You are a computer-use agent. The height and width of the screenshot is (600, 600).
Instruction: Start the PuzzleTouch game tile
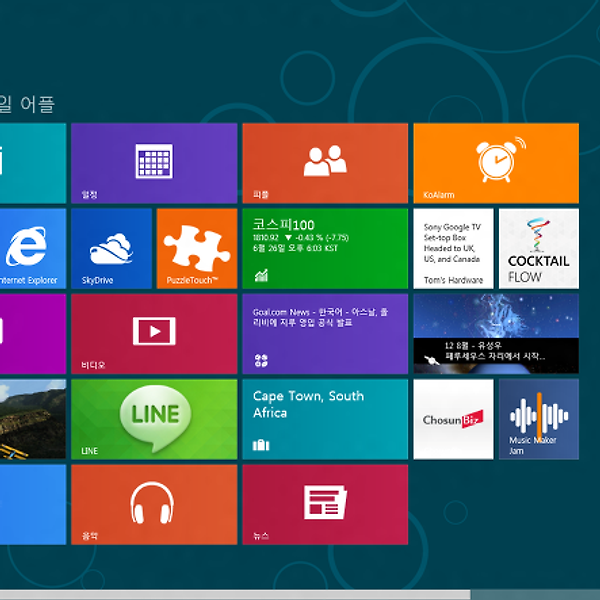pos(197,248)
